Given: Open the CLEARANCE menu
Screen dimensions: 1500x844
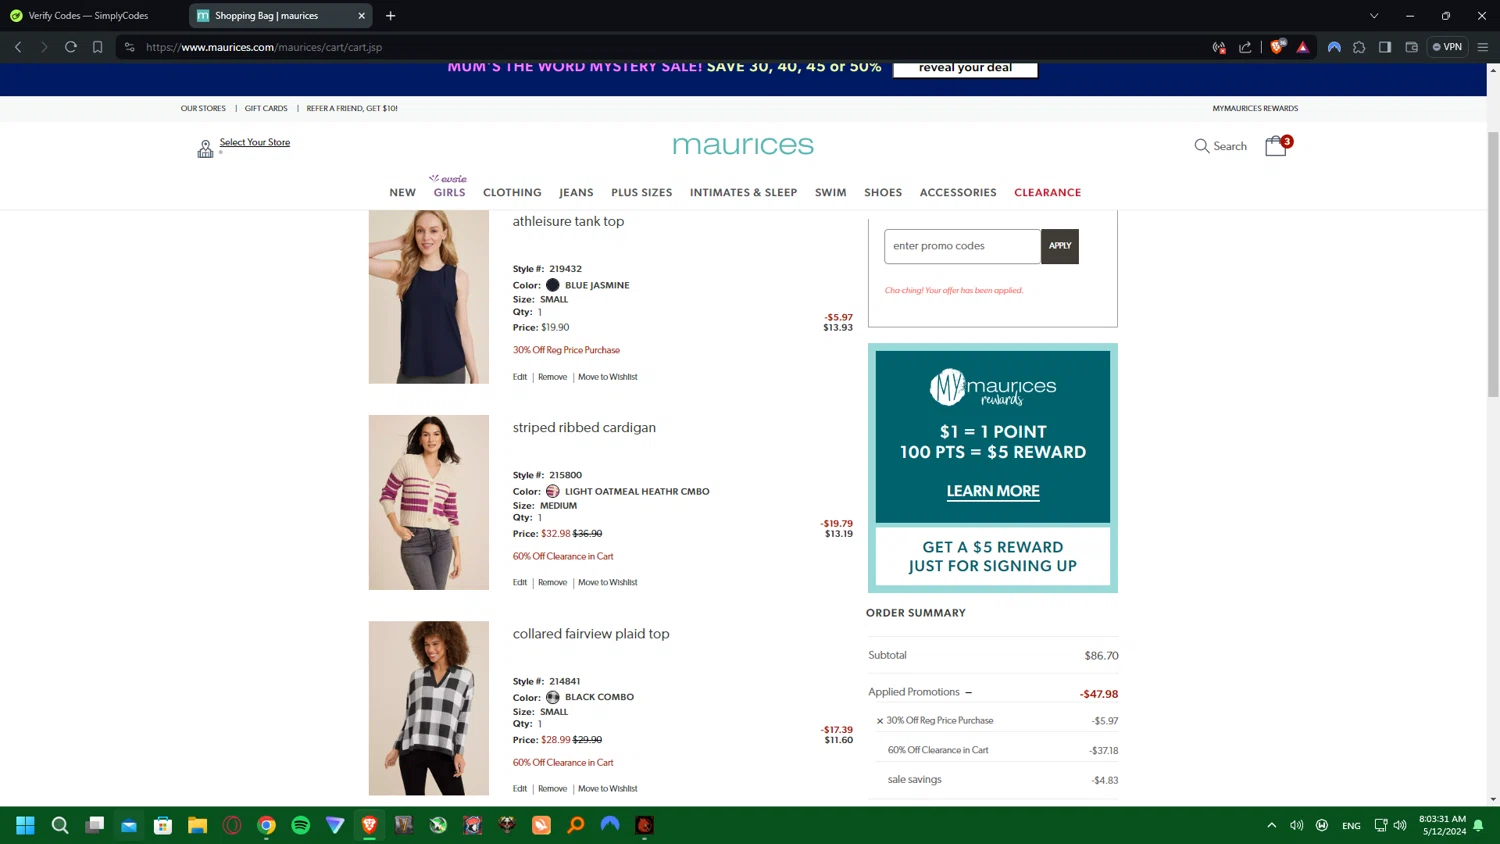Looking at the screenshot, I should [x=1047, y=192].
